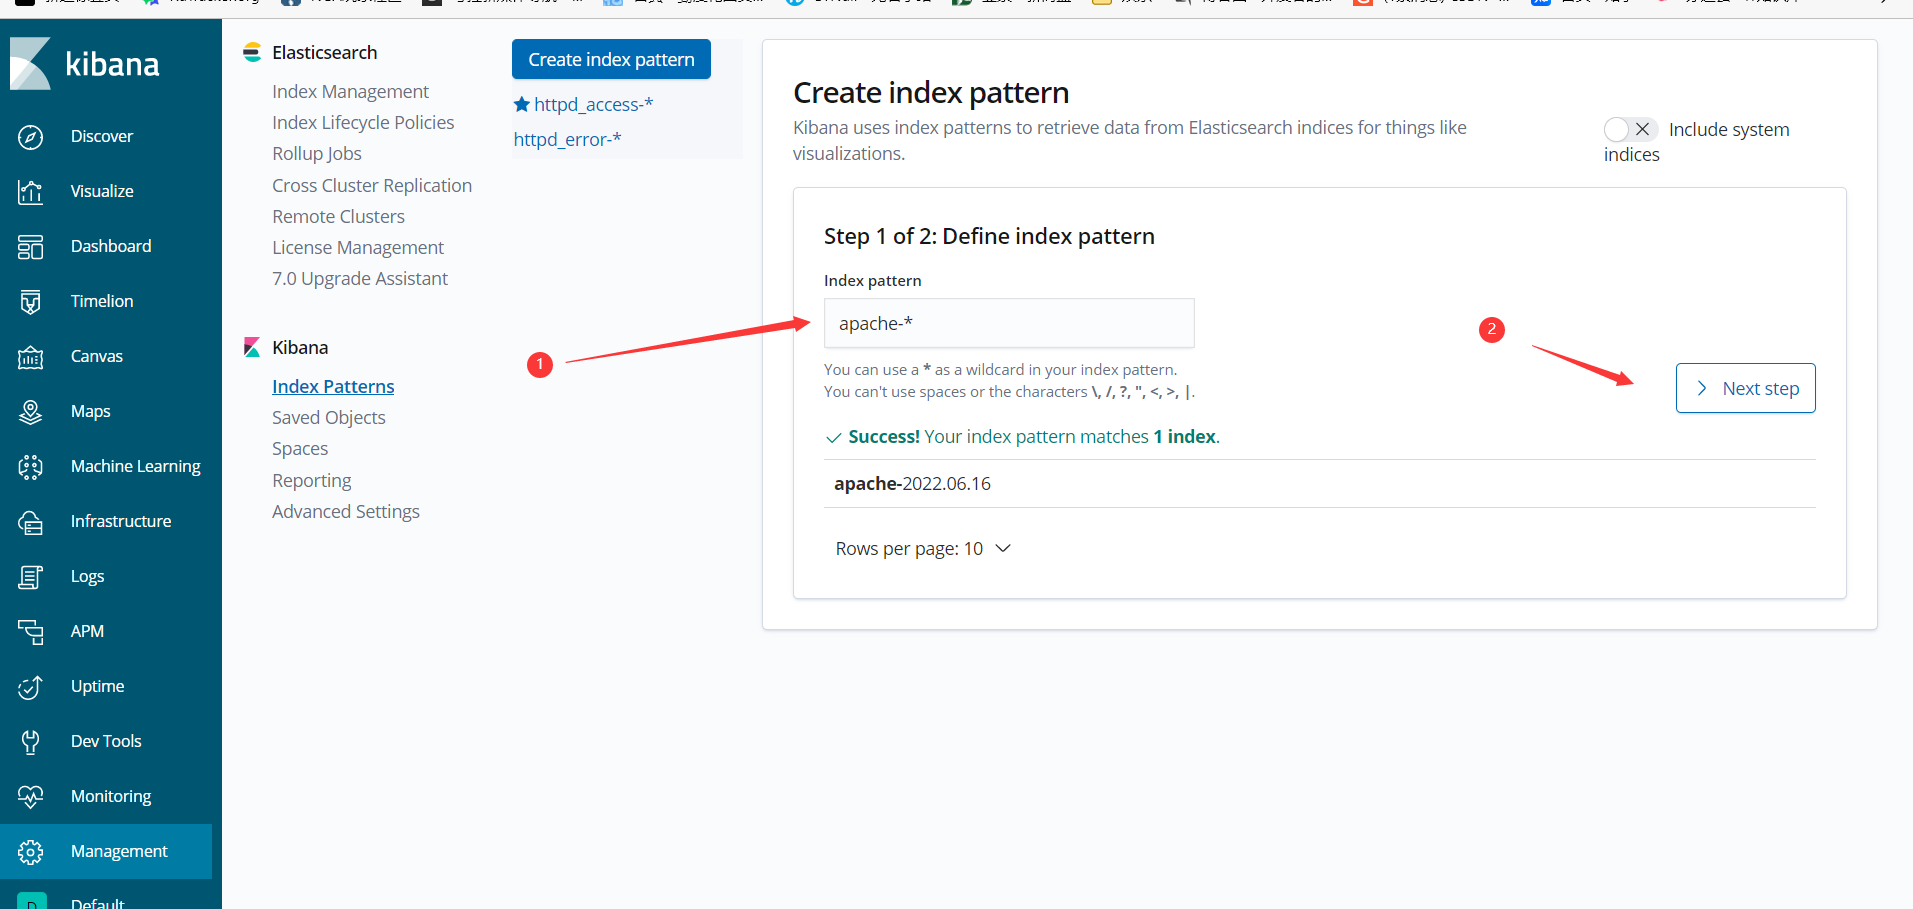Select the apache-2022.06.16 index row

[1319, 483]
